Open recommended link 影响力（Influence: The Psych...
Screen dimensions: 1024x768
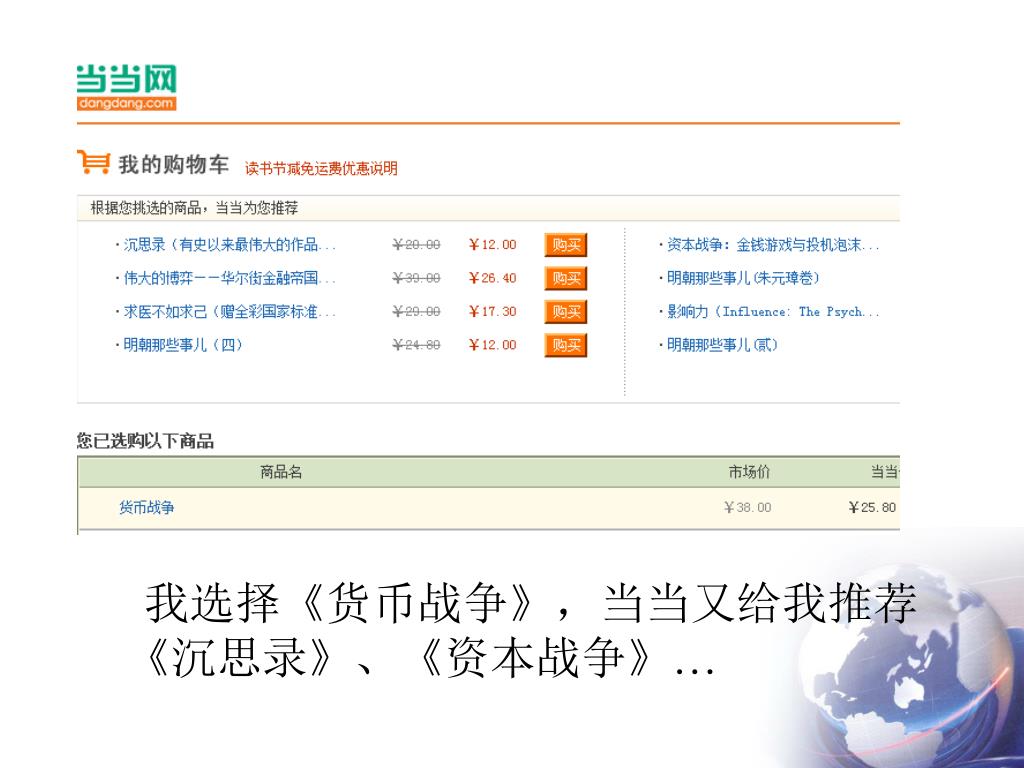click(x=773, y=312)
